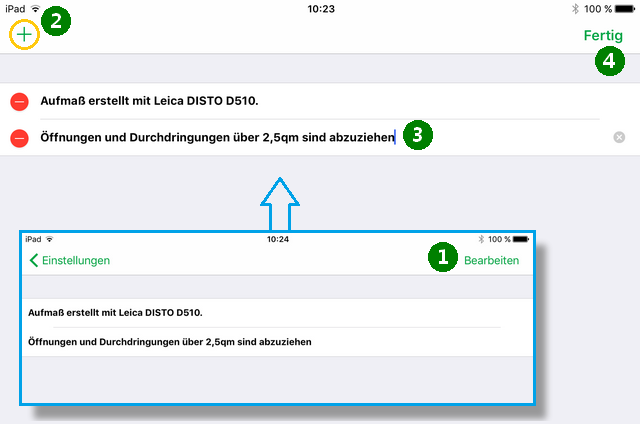Go back to Einstellungen
640x424 pixels.
[x=70, y=260]
